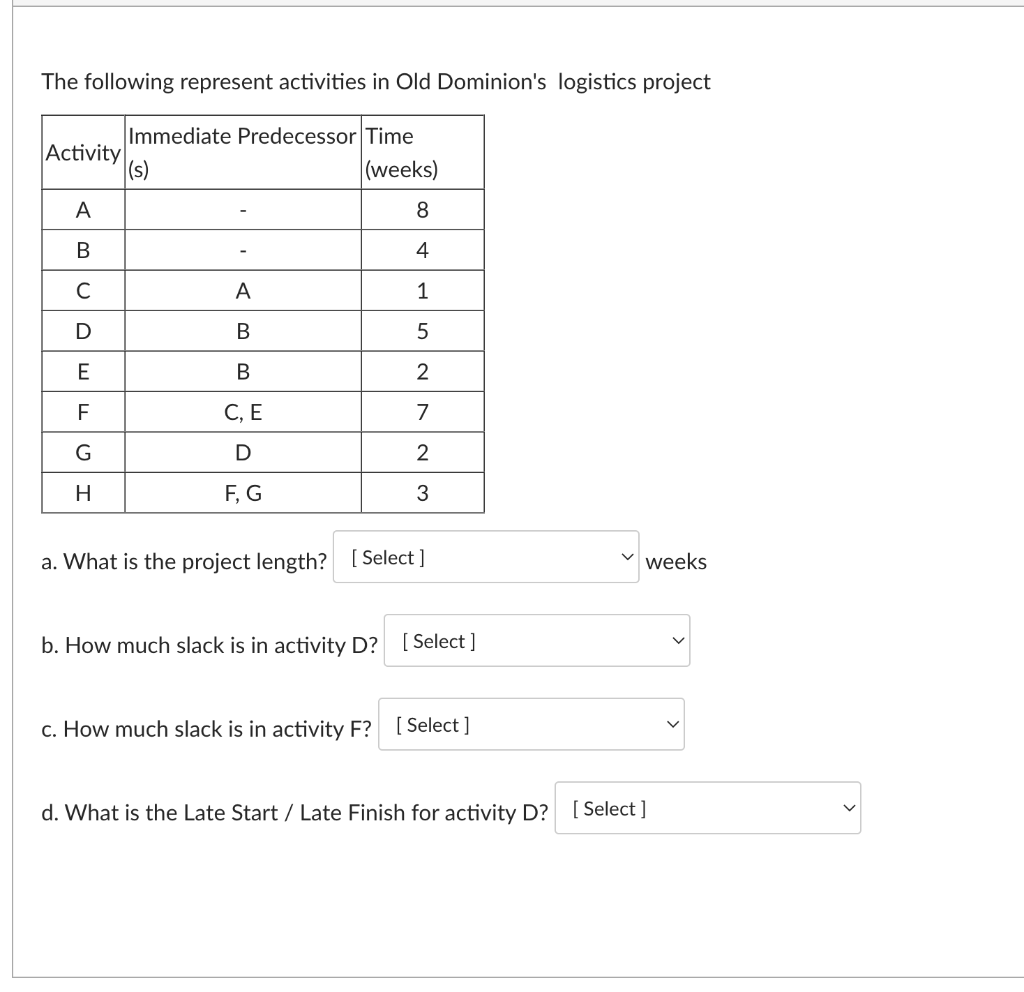This screenshot has width=1024, height=992.
Task: Open the Late Start / Late Finish dropdown
Action: [705, 807]
